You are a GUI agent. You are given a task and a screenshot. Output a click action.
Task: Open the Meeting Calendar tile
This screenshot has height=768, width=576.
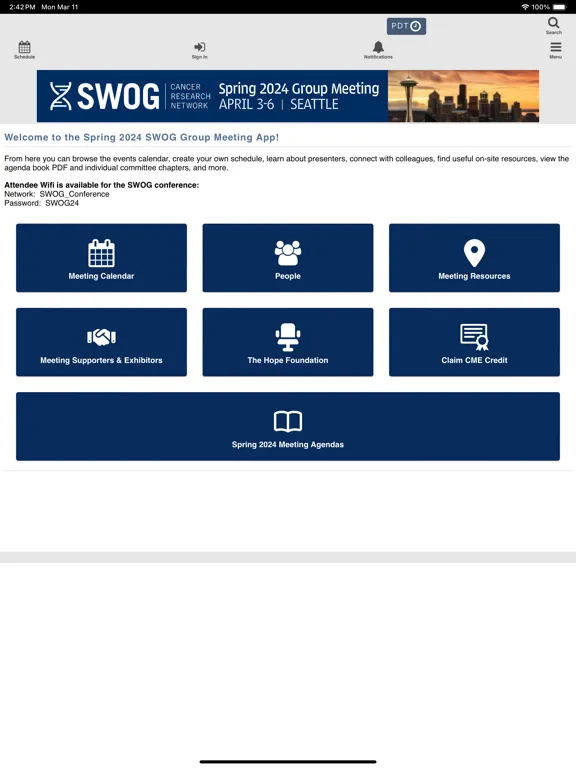click(101, 258)
